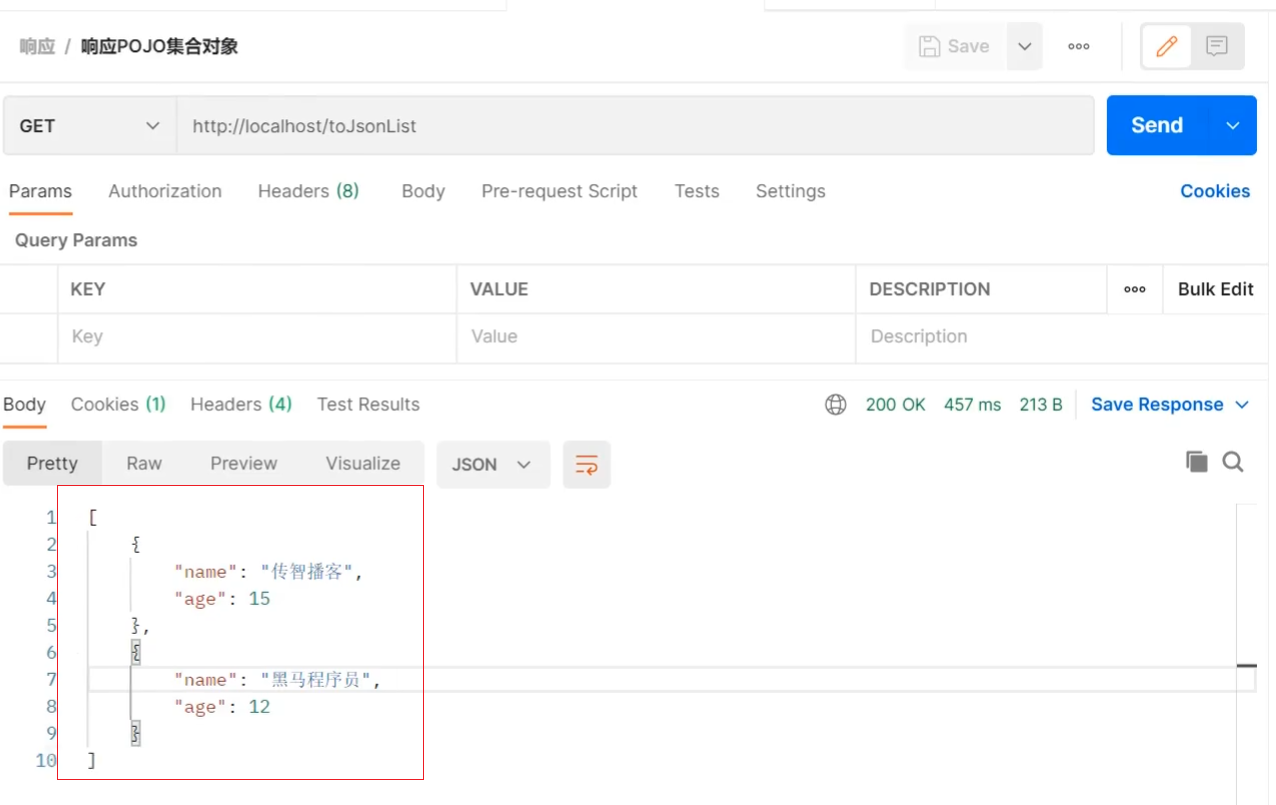This screenshot has width=1276, height=805.
Task: Expand the Save dropdown arrow
Action: click(x=1024, y=46)
